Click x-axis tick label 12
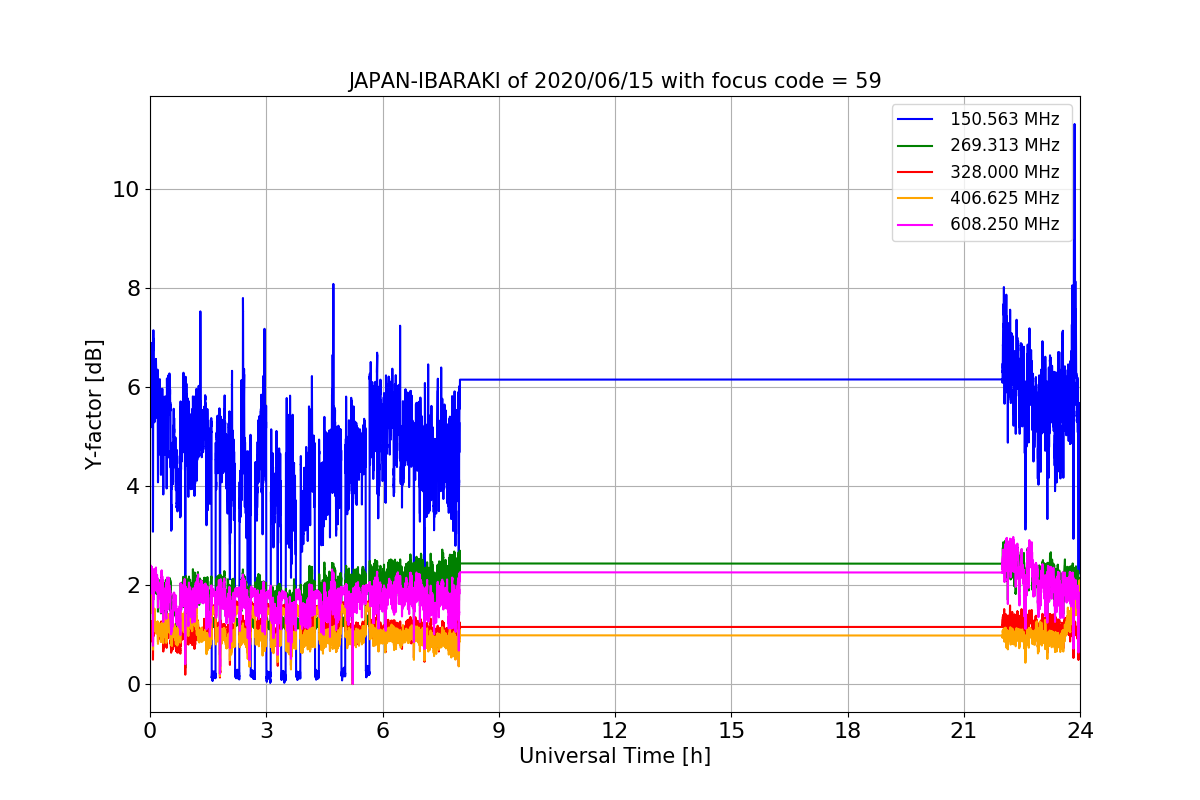 615,730
